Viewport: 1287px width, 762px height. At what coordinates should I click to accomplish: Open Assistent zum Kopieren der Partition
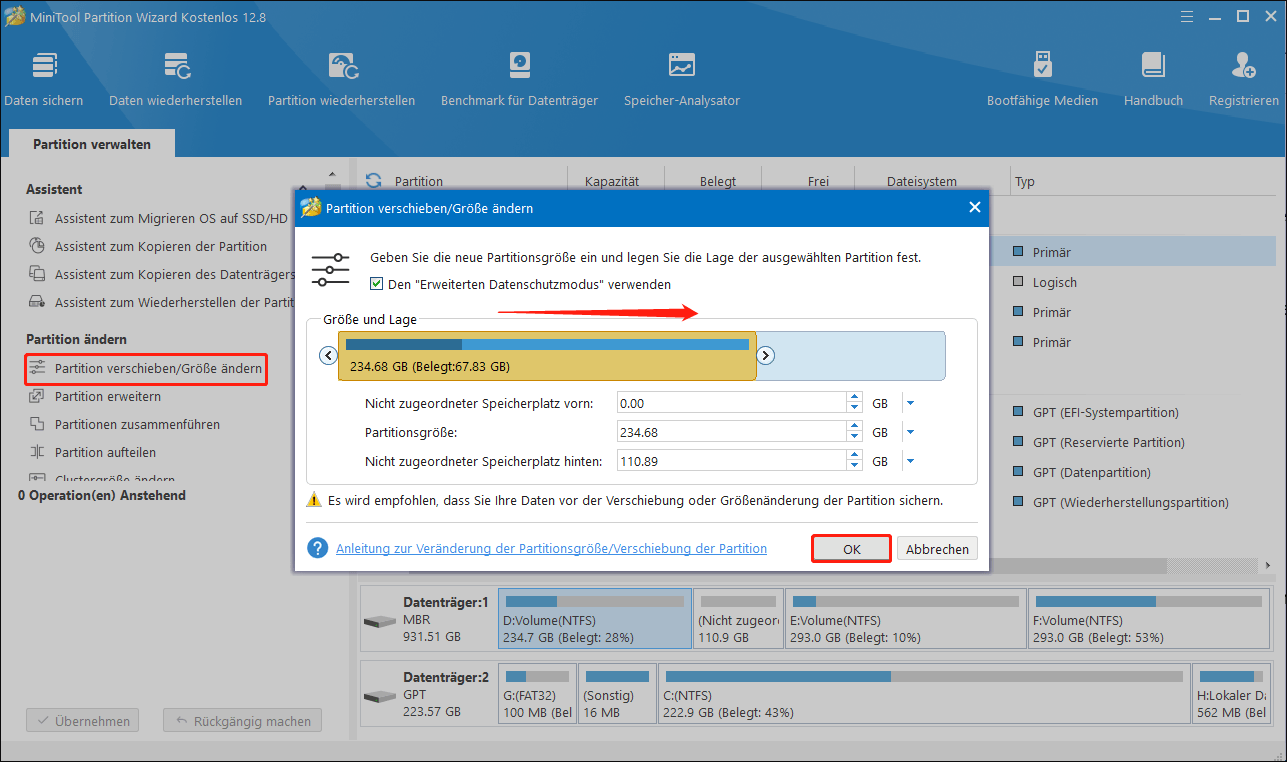click(x=148, y=246)
